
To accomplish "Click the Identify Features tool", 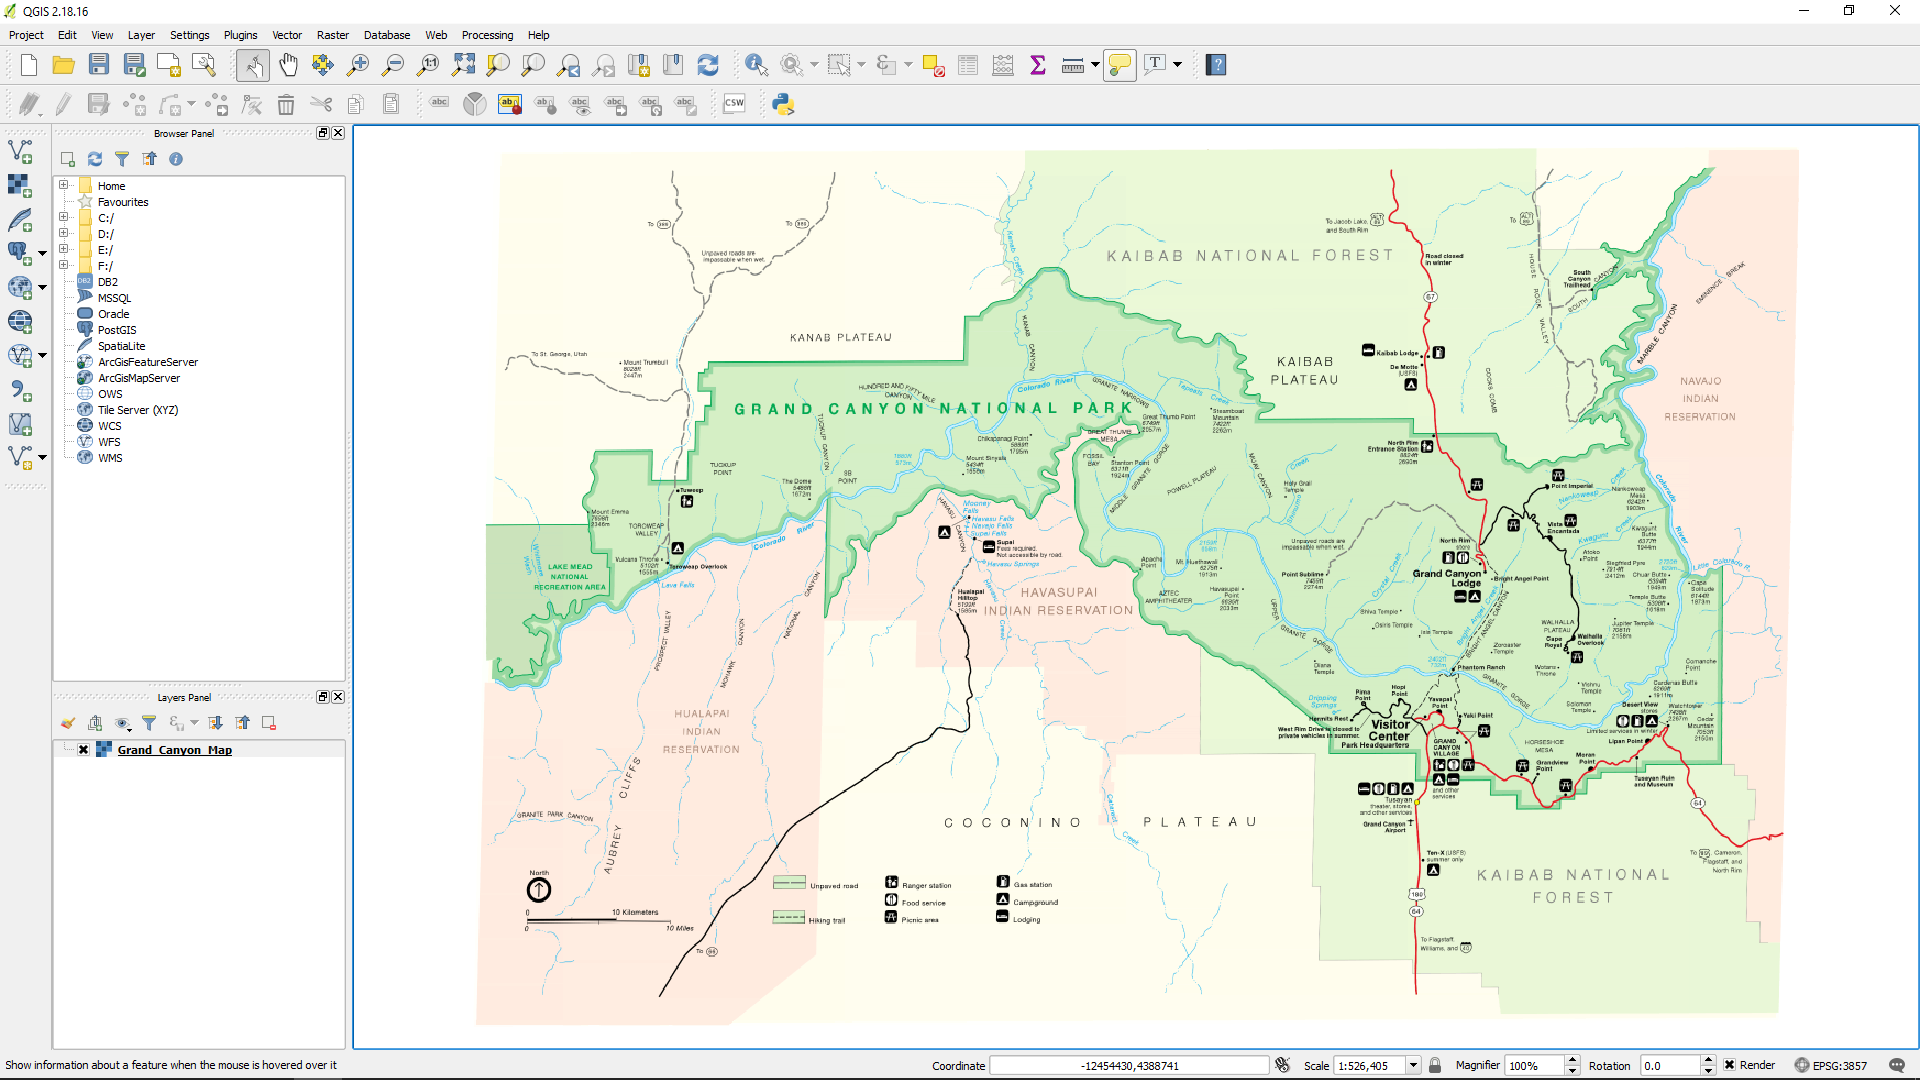I will pyautogui.click(x=756, y=65).
